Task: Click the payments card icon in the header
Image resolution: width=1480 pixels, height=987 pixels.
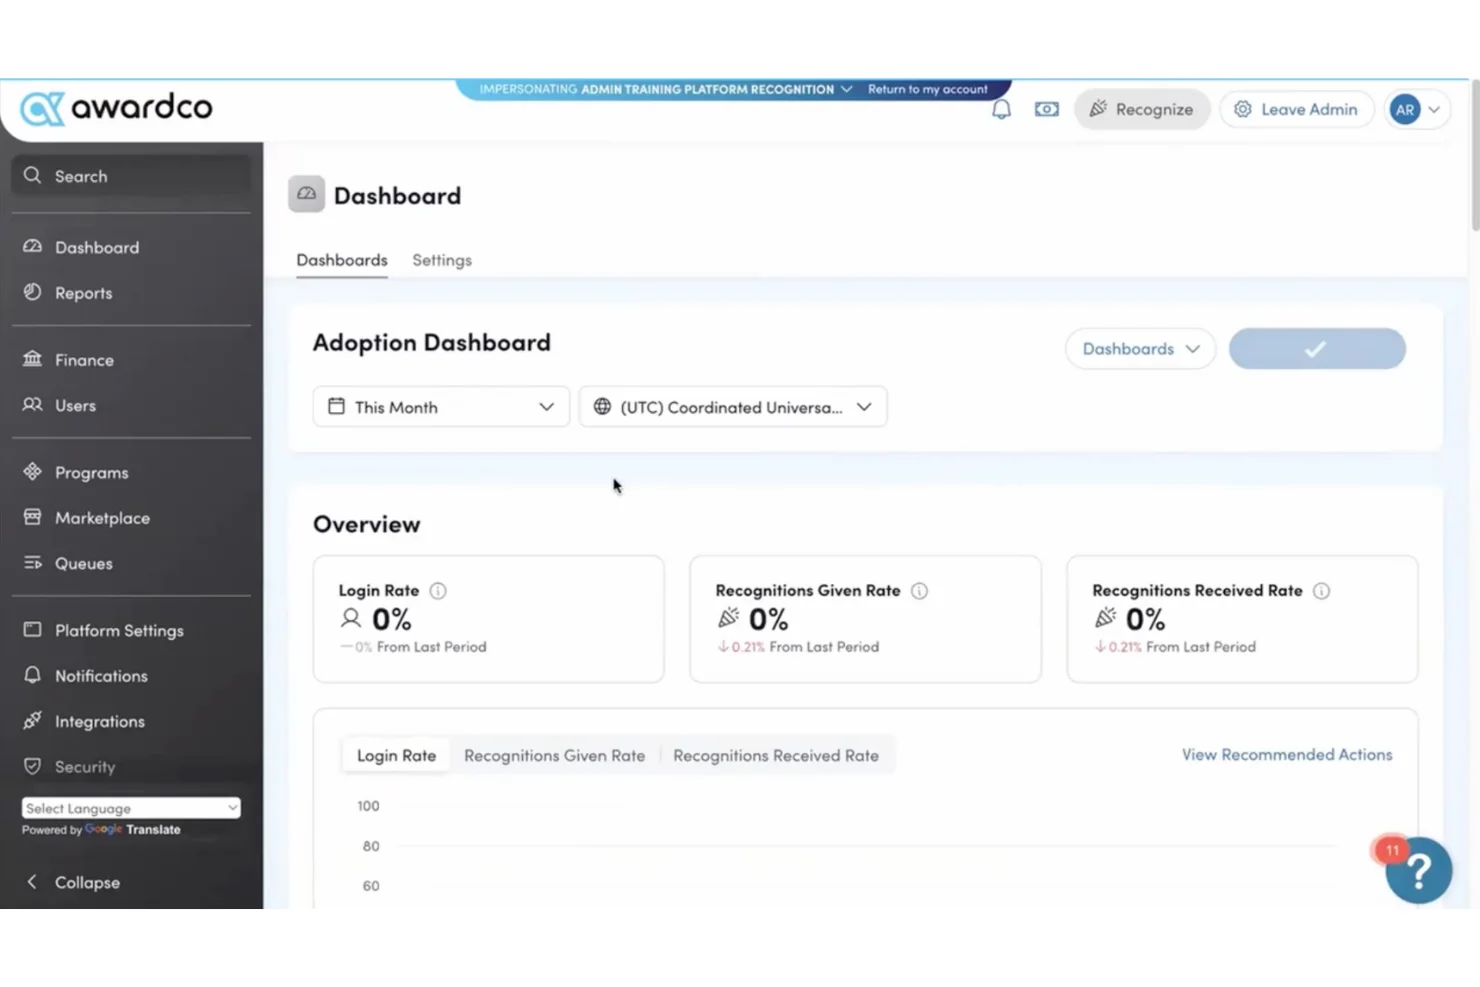Action: click(1046, 109)
